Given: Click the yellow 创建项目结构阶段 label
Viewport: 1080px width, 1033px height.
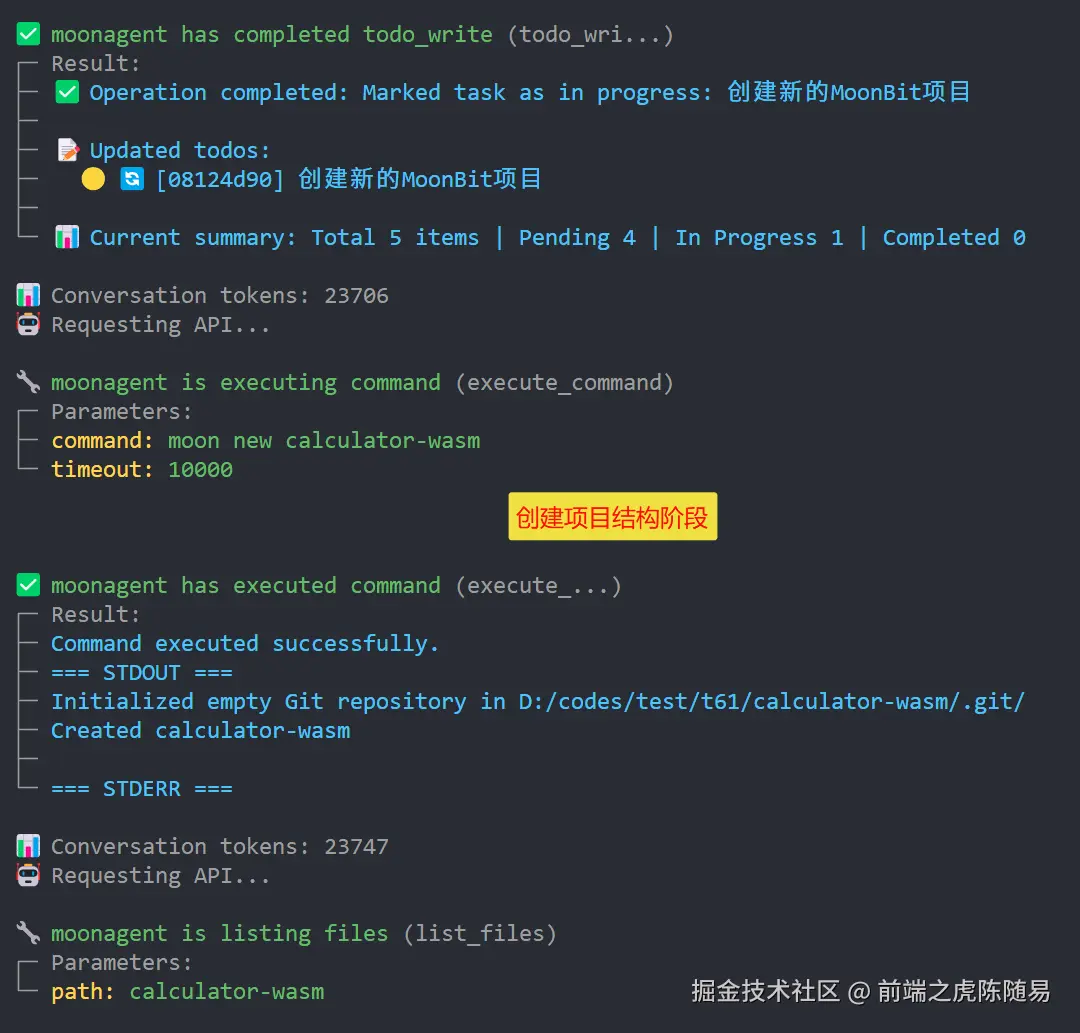Looking at the screenshot, I should pyautogui.click(x=612, y=517).
